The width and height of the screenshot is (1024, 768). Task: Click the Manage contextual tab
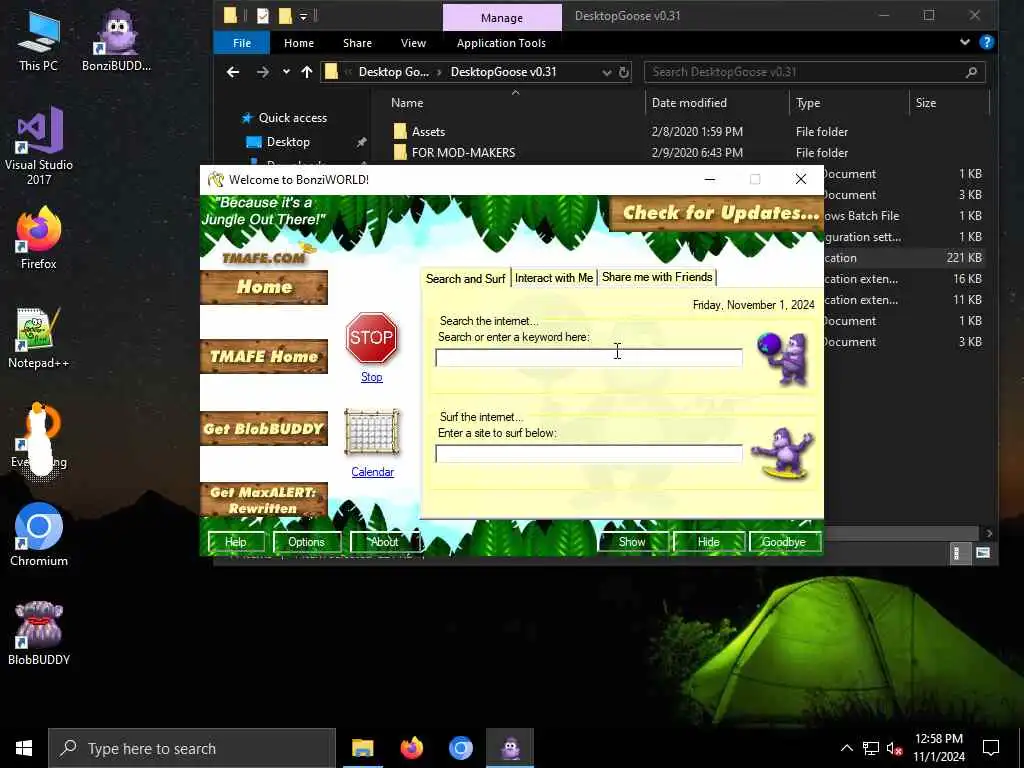tap(502, 18)
